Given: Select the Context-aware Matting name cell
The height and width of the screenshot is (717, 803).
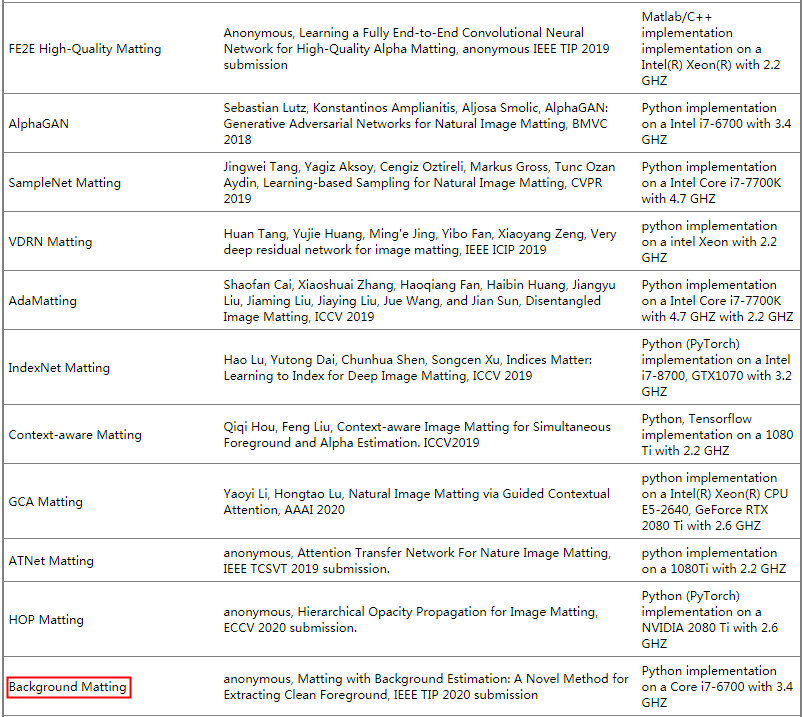Looking at the screenshot, I should (75, 434).
